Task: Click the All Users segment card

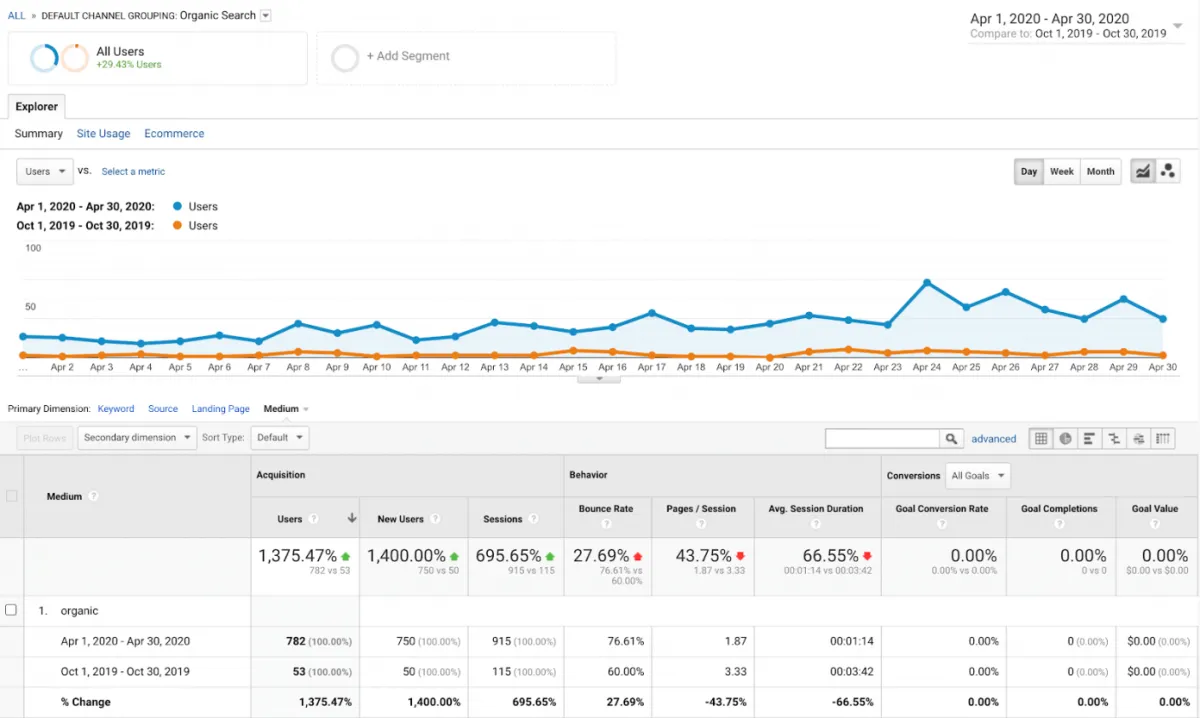Action: [x=158, y=57]
